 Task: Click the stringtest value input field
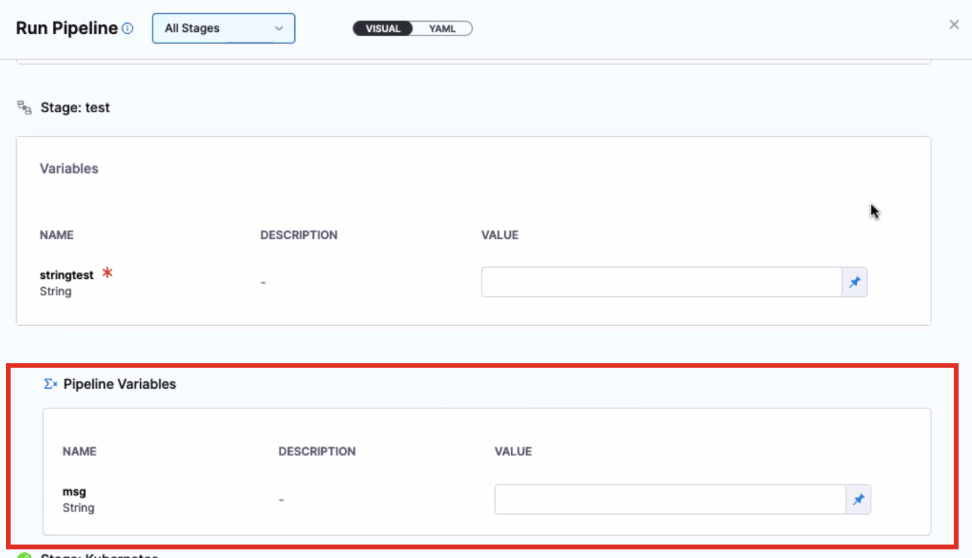661,283
